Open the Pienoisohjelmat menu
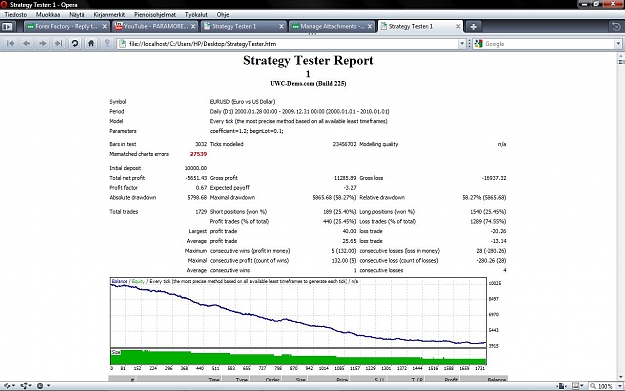The image size is (625, 391). click(x=155, y=14)
